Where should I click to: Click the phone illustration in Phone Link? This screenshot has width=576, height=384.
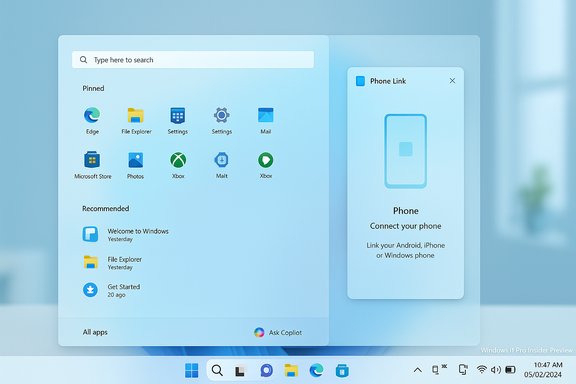(406, 151)
